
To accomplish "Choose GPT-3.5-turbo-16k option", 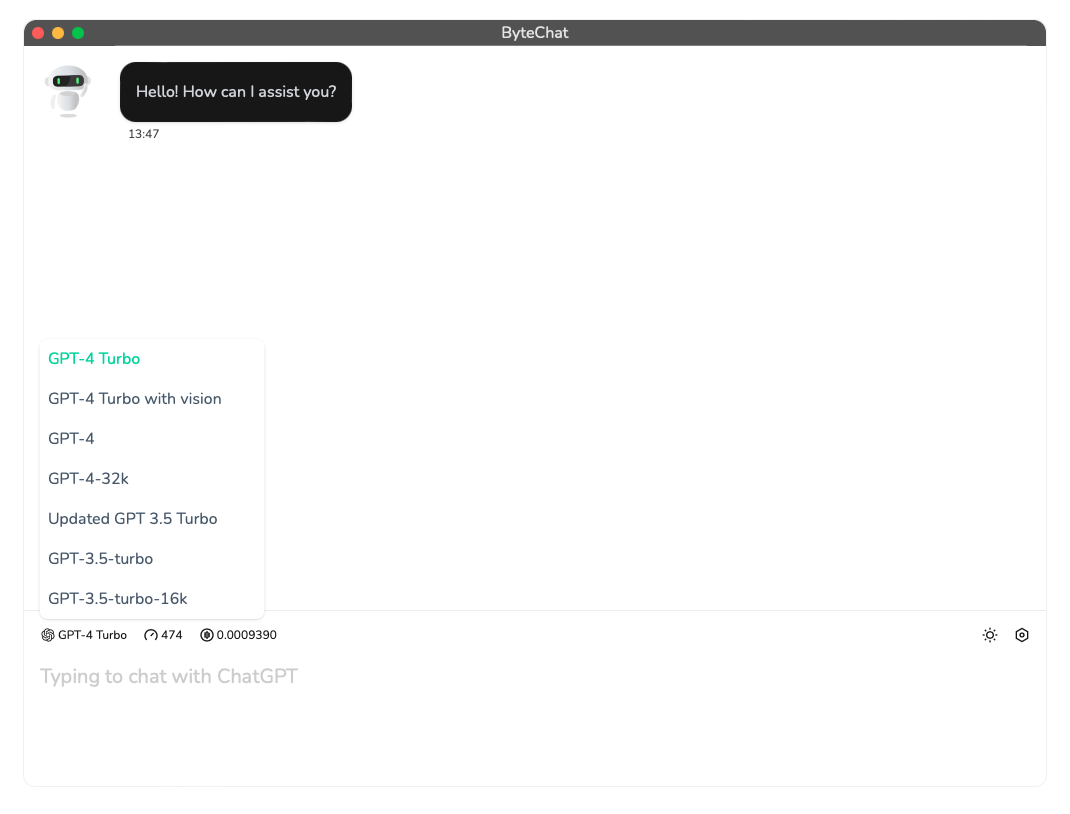I will (118, 599).
